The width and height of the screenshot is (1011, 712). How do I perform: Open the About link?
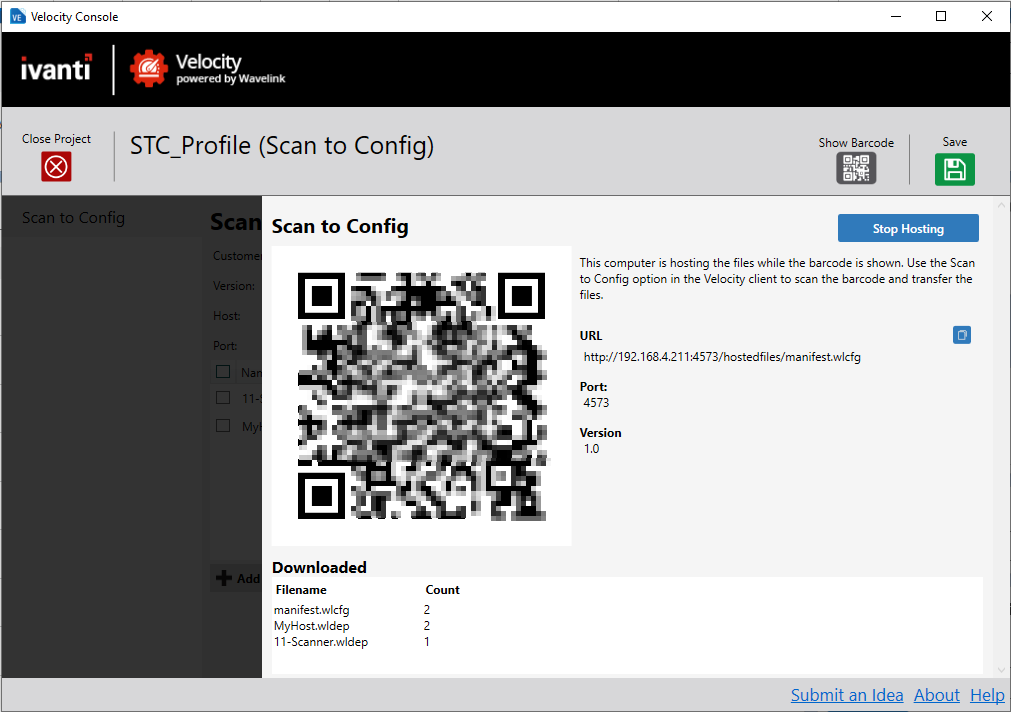click(x=936, y=695)
